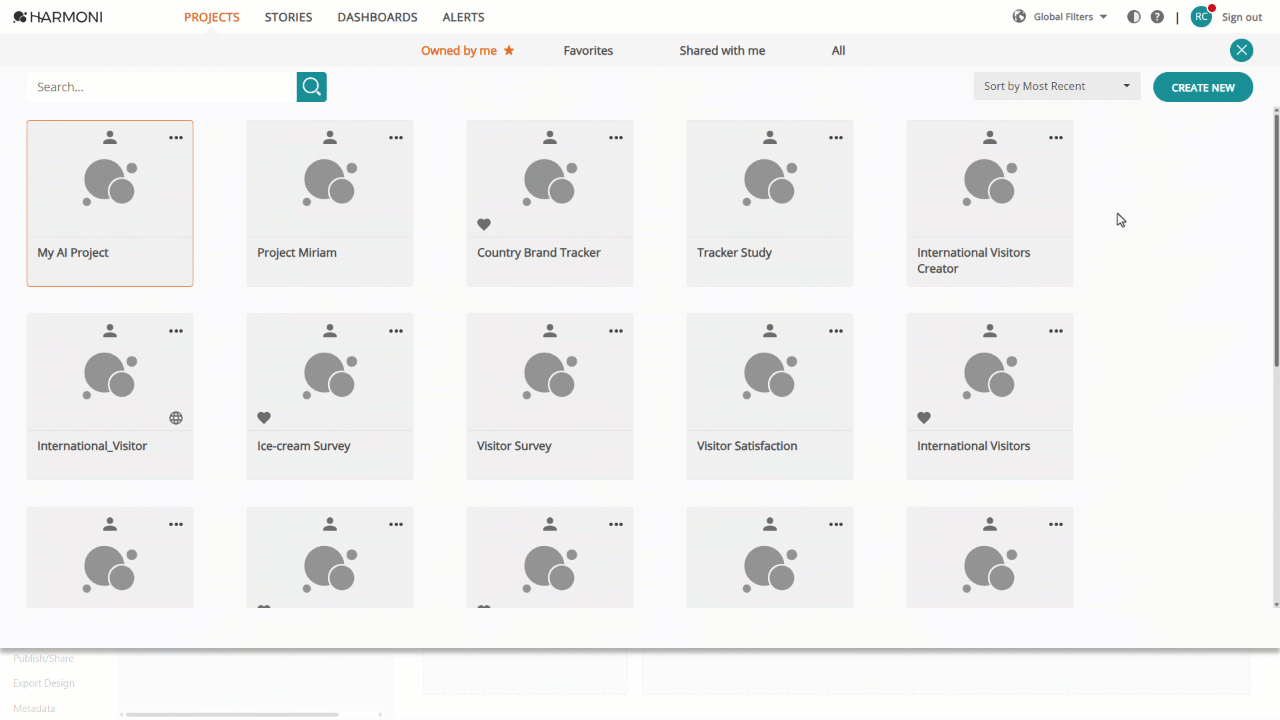Open options menu for International Visitors Creator

1056,138
